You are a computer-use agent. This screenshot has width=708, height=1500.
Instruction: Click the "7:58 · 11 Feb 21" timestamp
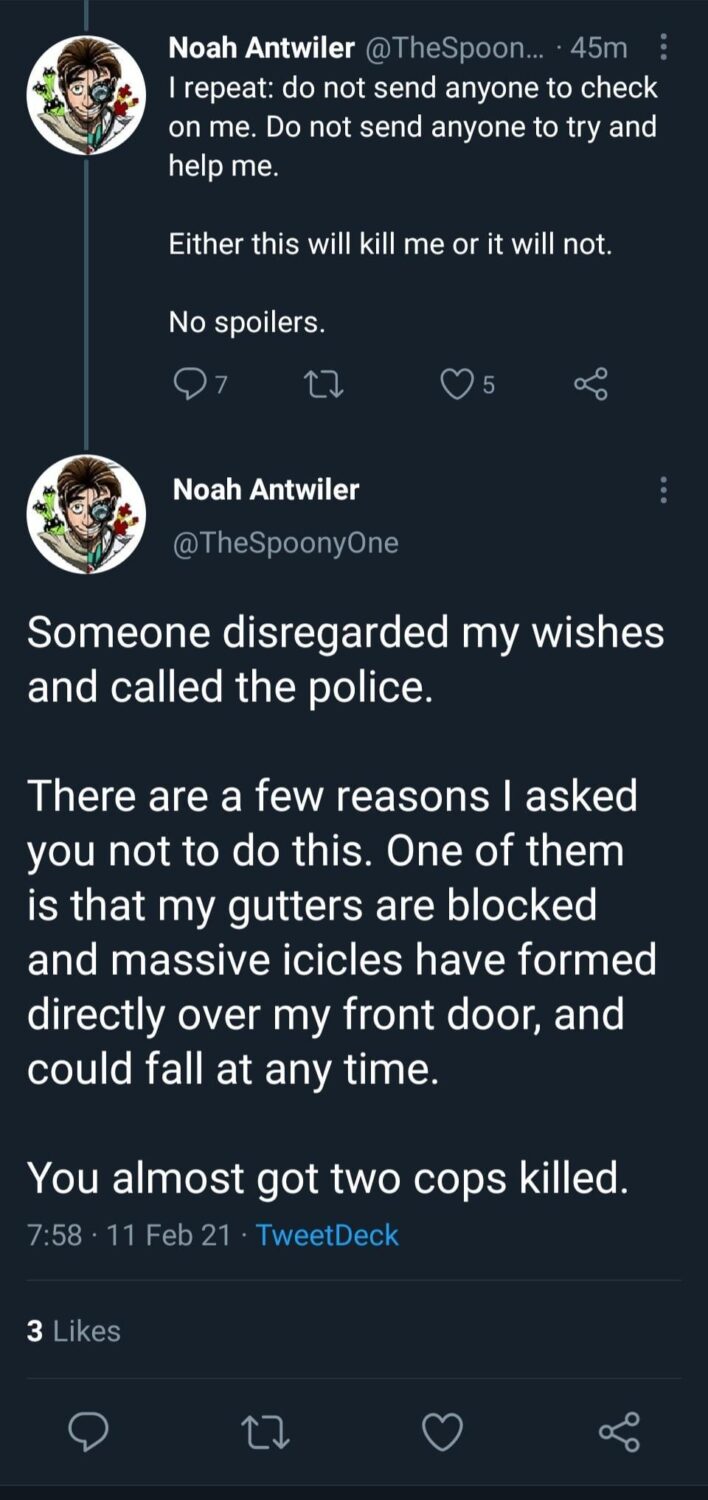pos(129,1235)
